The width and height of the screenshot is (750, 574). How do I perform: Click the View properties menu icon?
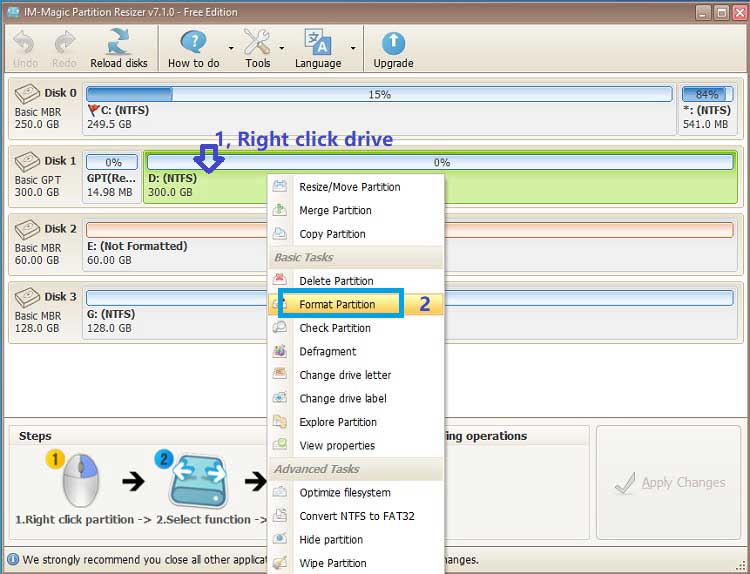[x=280, y=444]
